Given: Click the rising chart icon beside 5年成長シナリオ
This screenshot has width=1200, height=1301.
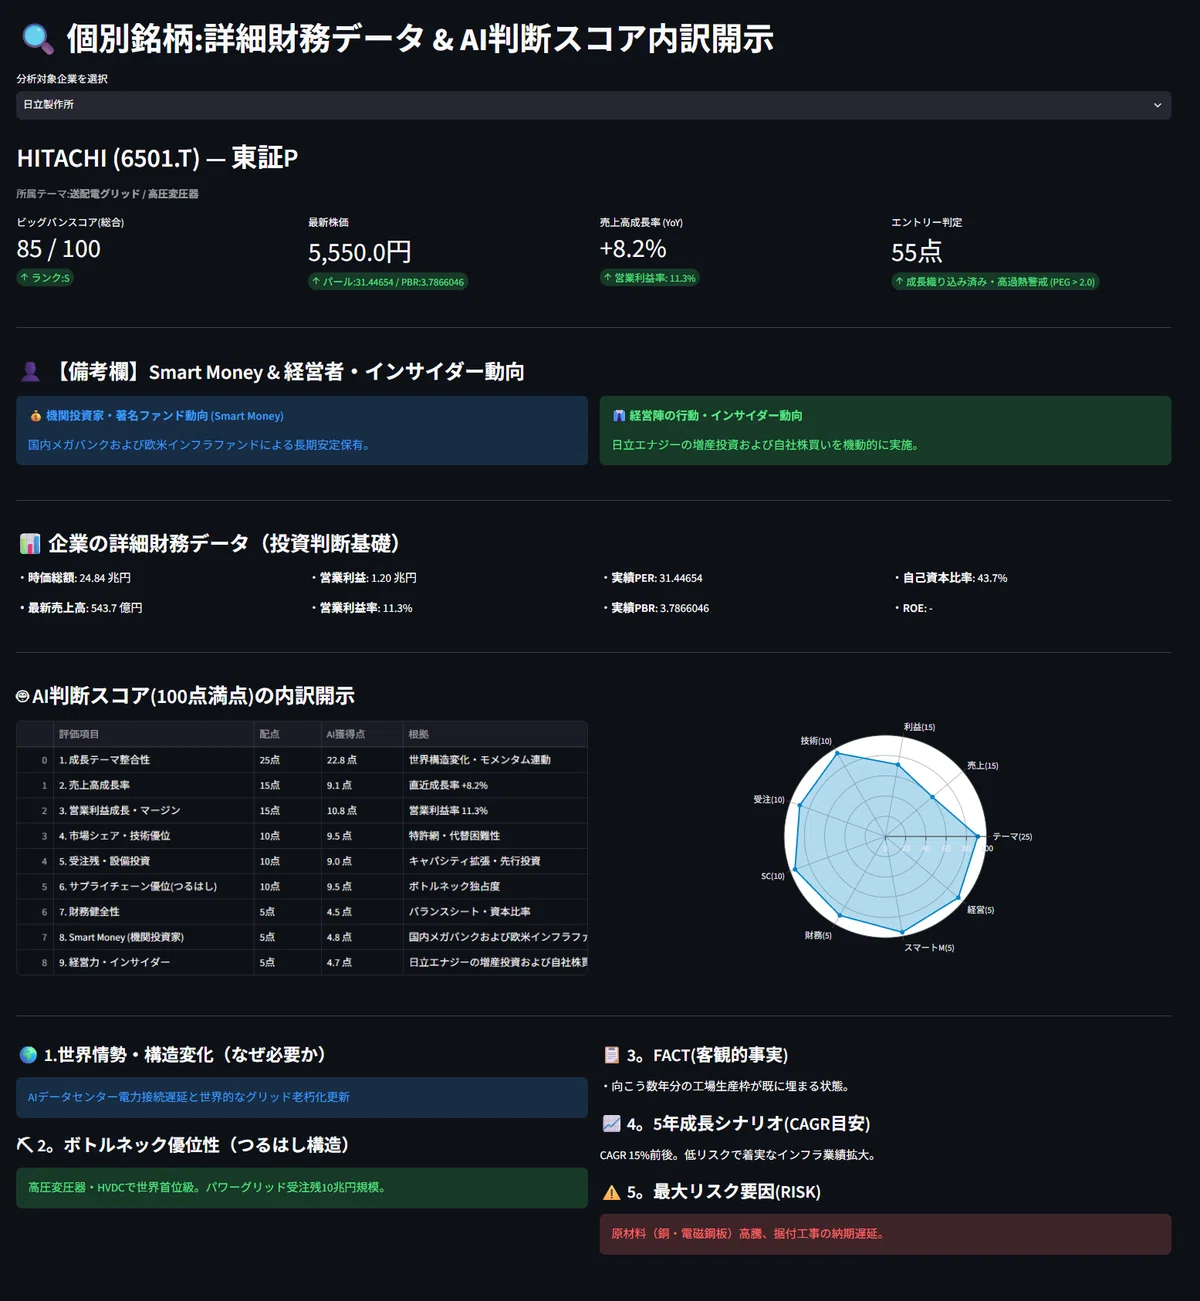Looking at the screenshot, I should [611, 1123].
